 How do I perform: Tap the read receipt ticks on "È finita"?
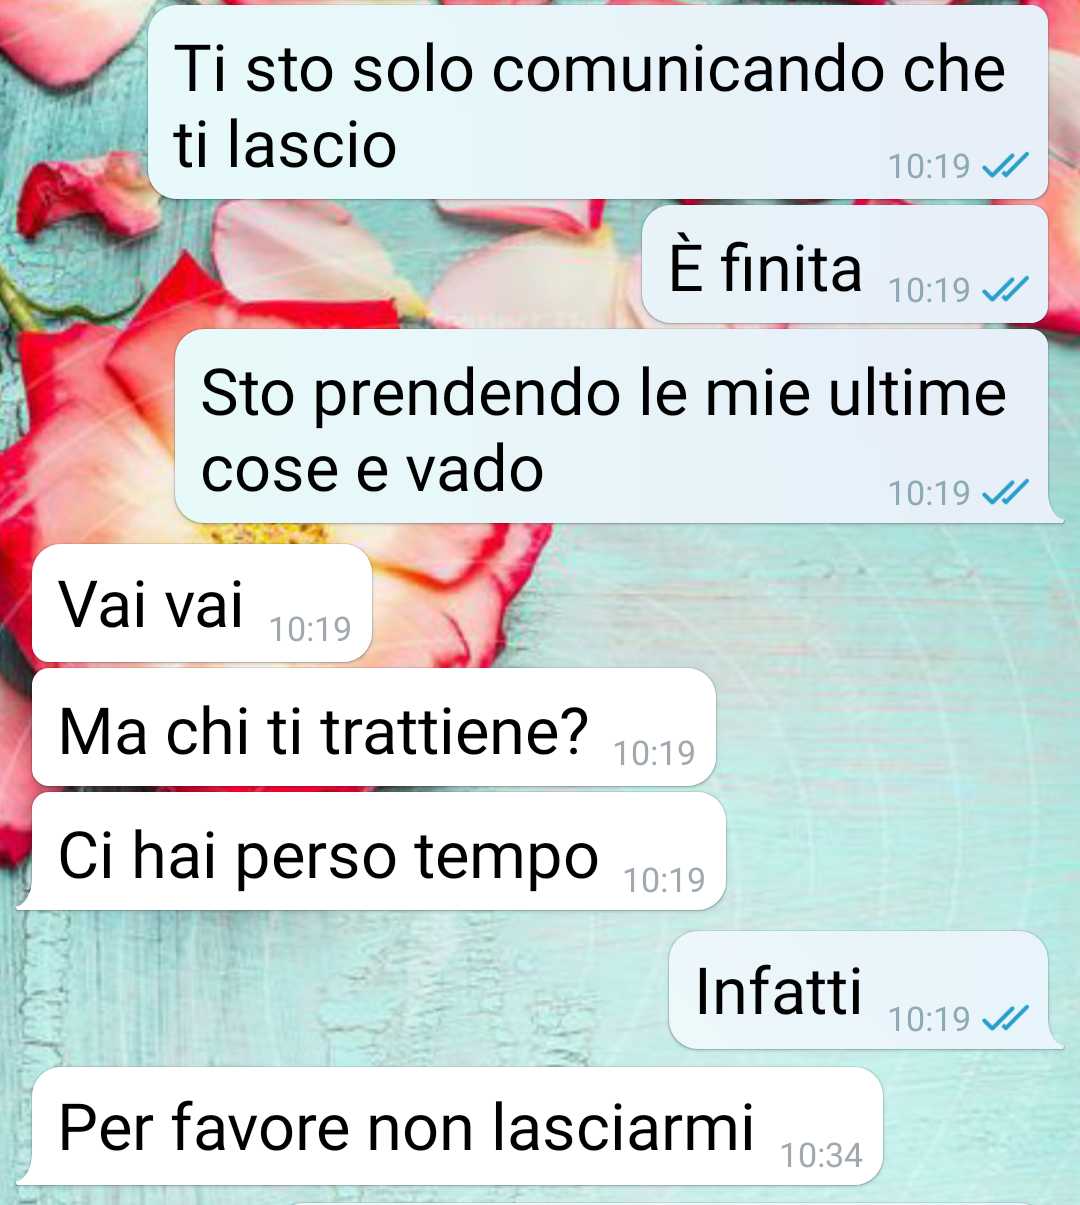tap(1005, 290)
